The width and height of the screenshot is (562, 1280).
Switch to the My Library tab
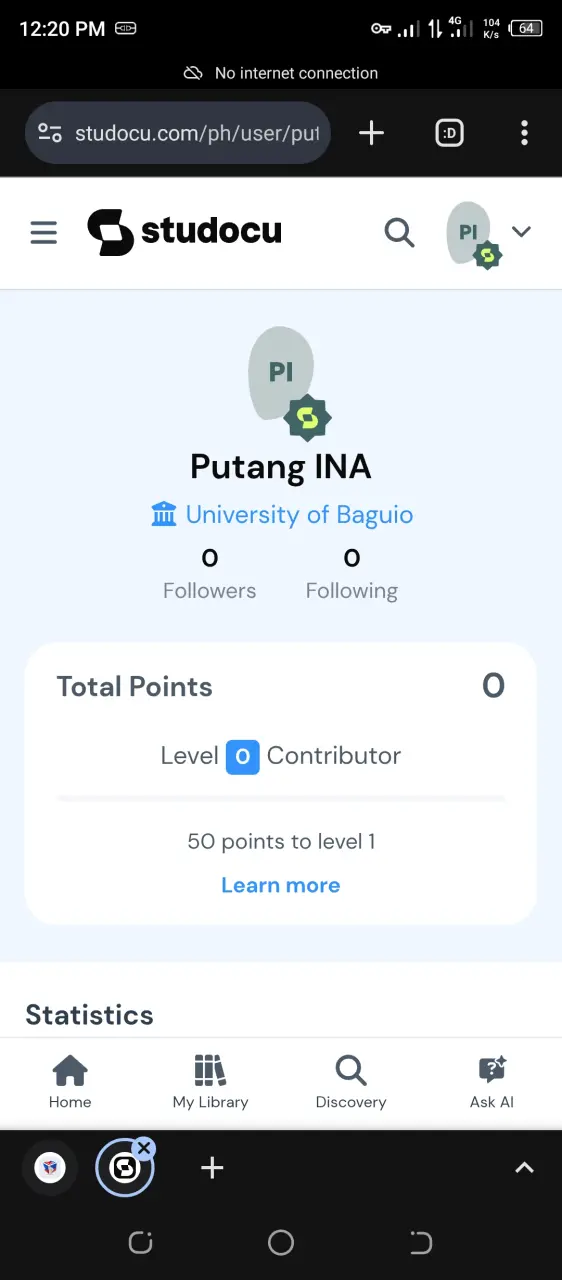(210, 1083)
